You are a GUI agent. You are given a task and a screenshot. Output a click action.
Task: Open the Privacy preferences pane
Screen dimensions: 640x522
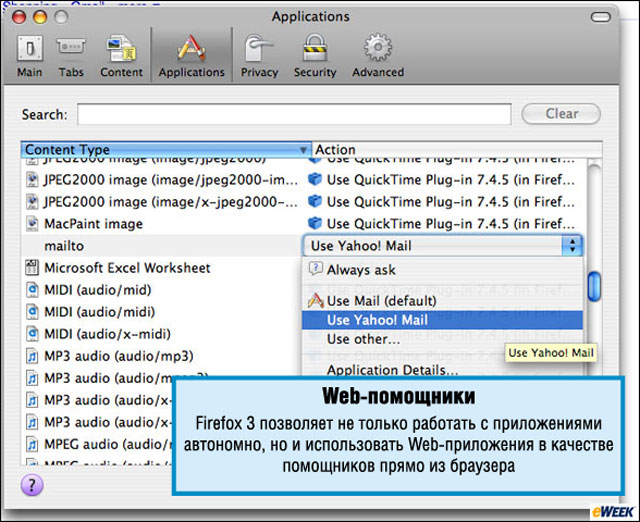pos(259,56)
